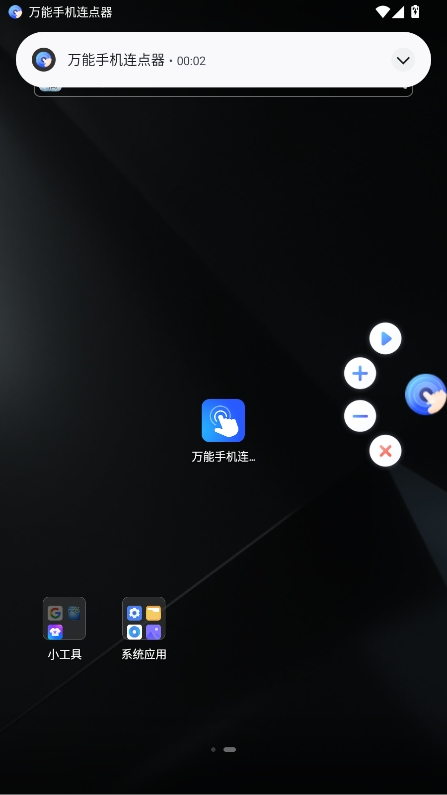Tap the floating play button
The height and width of the screenshot is (795, 447).
point(385,338)
